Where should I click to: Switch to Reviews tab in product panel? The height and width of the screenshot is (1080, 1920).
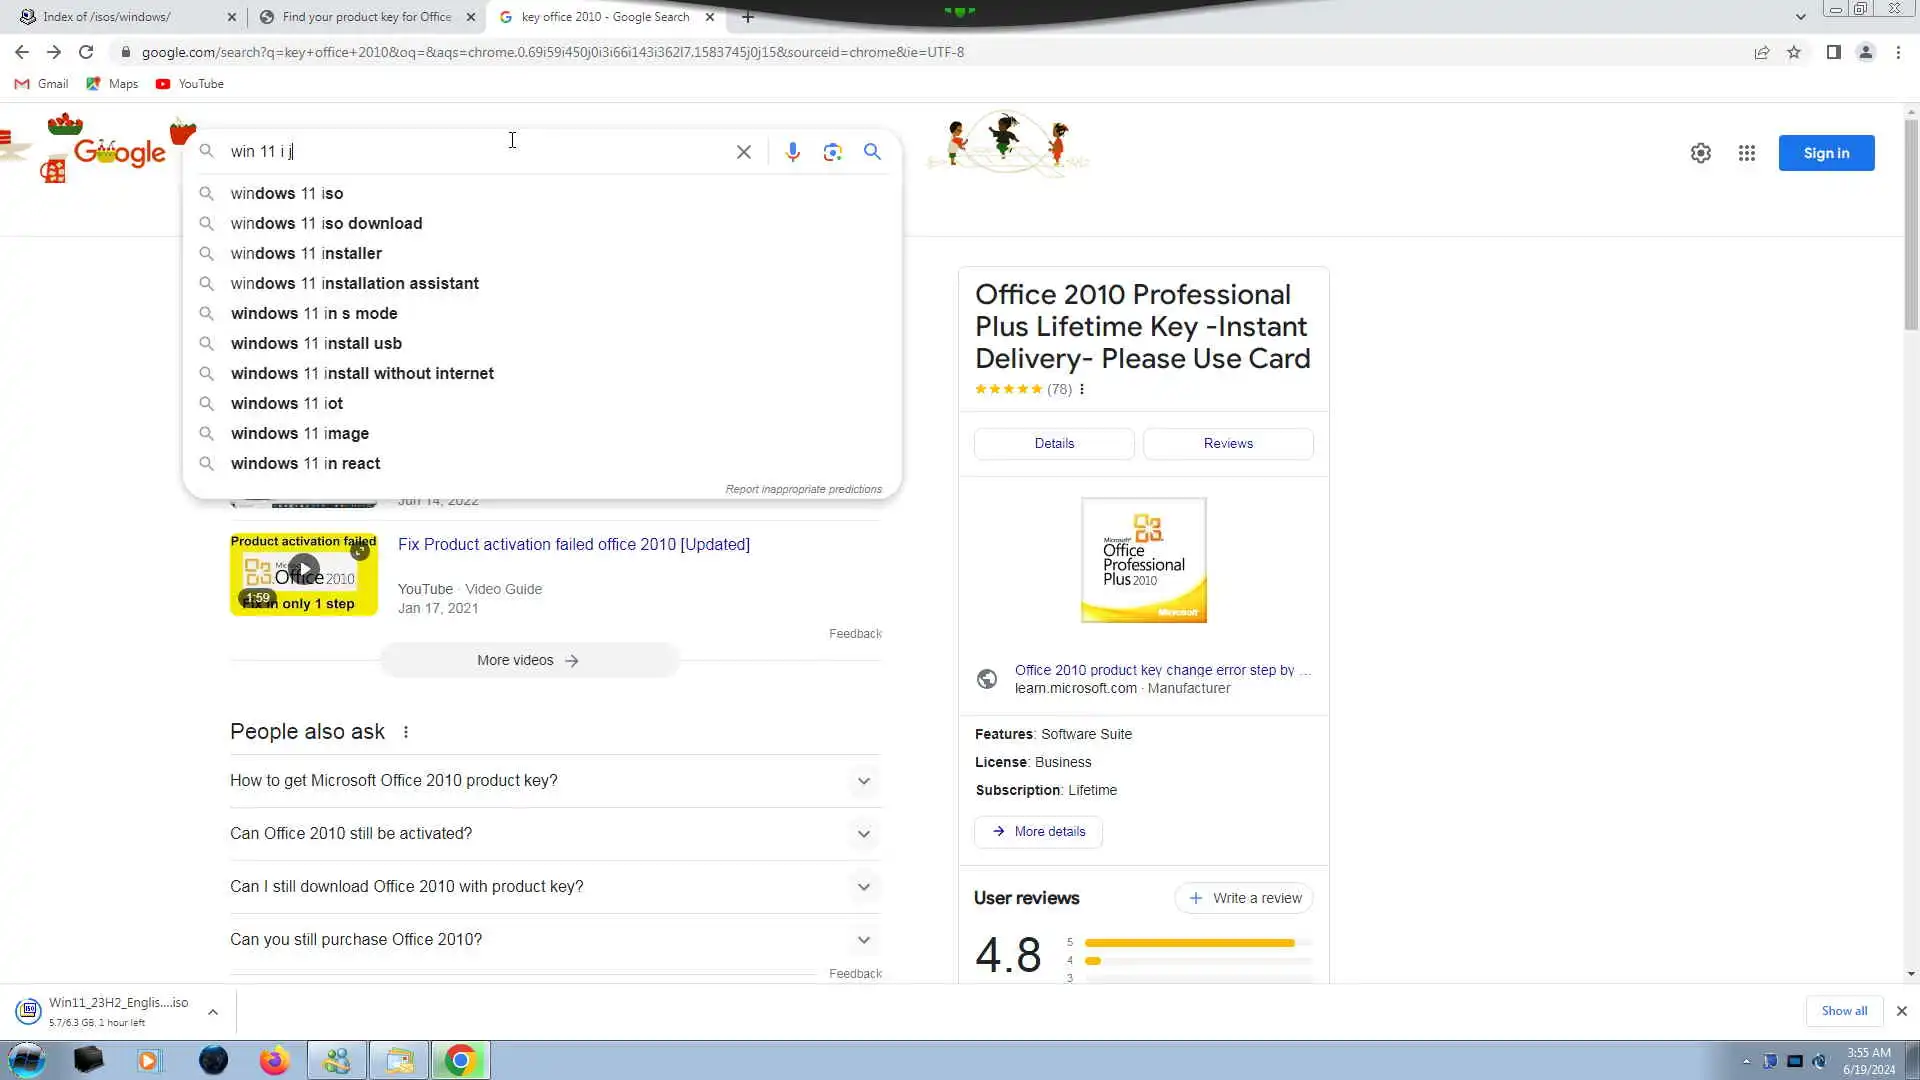pos(1227,443)
